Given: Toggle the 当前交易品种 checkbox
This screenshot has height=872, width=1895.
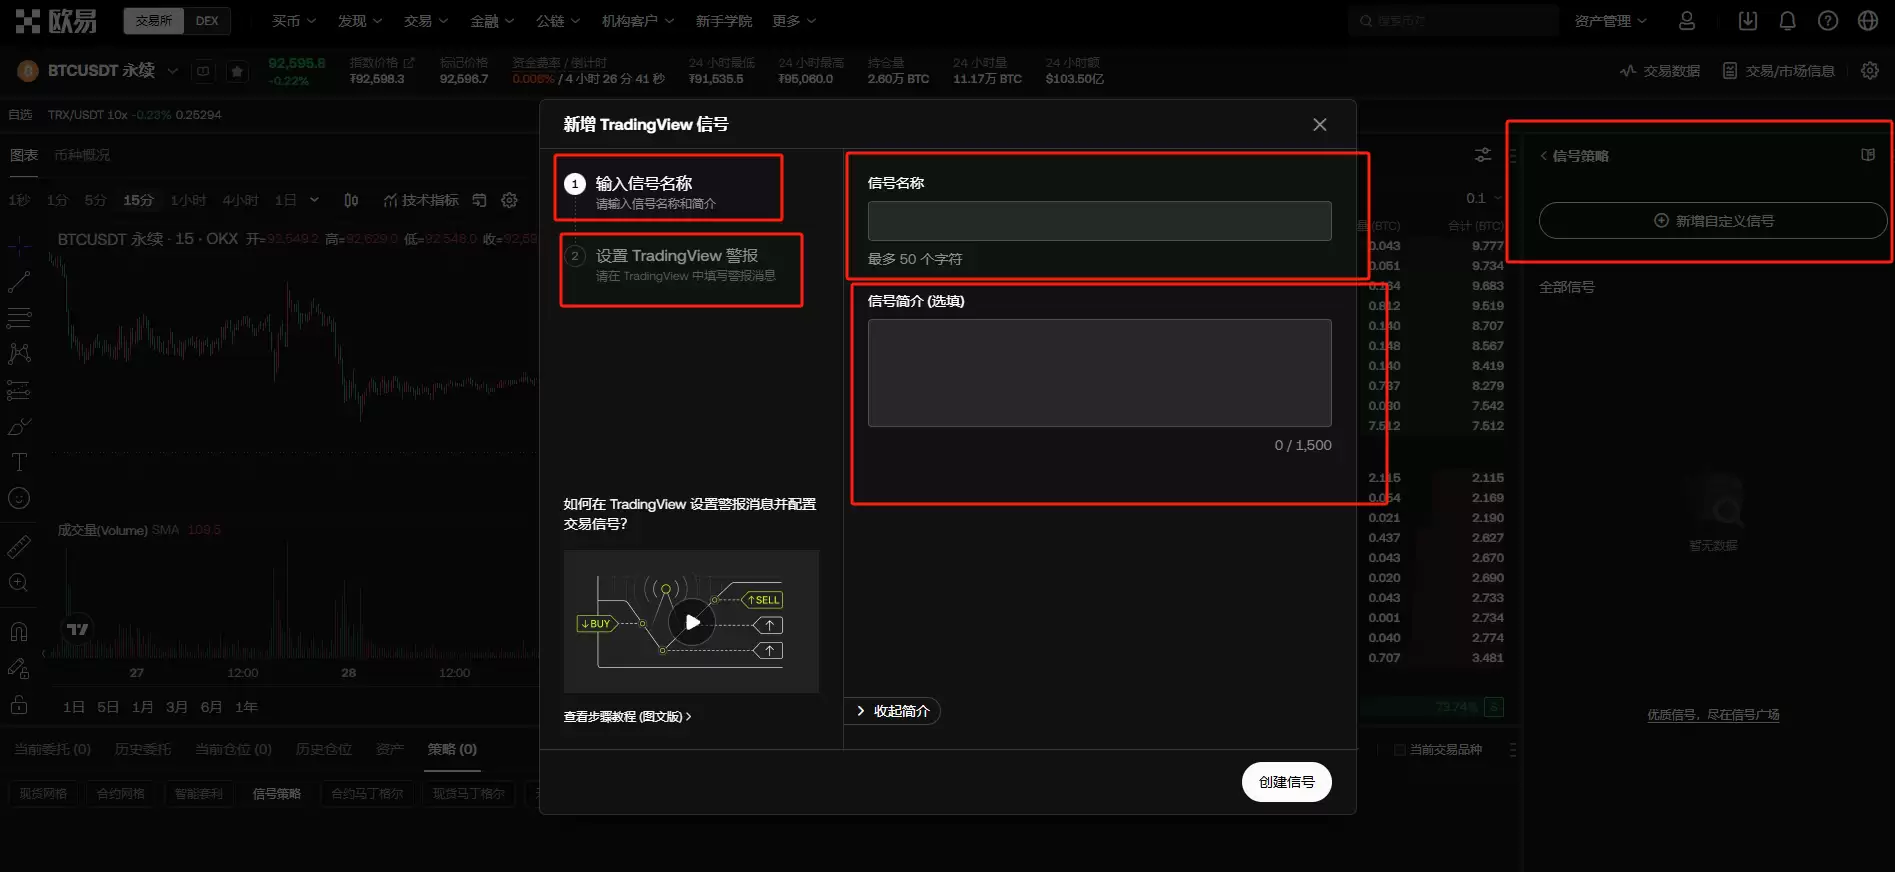Looking at the screenshot, I should [x=1400, y=749].
